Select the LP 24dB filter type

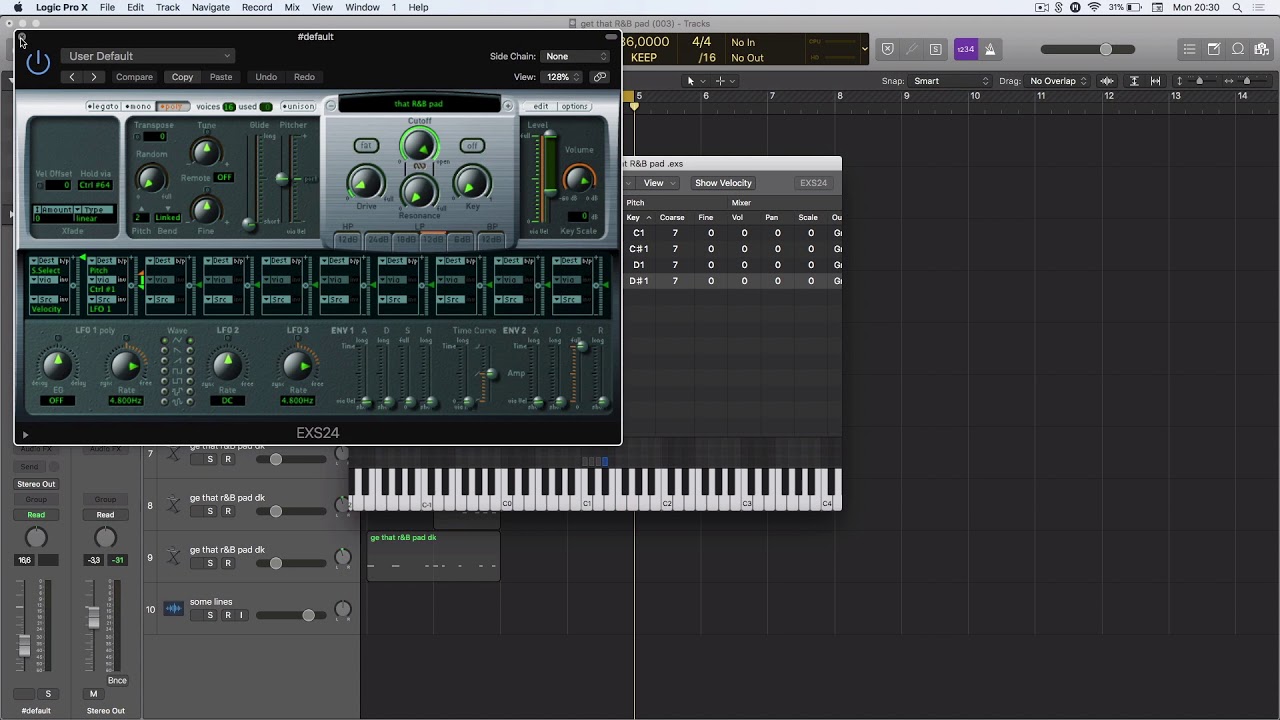coord(377,240)
